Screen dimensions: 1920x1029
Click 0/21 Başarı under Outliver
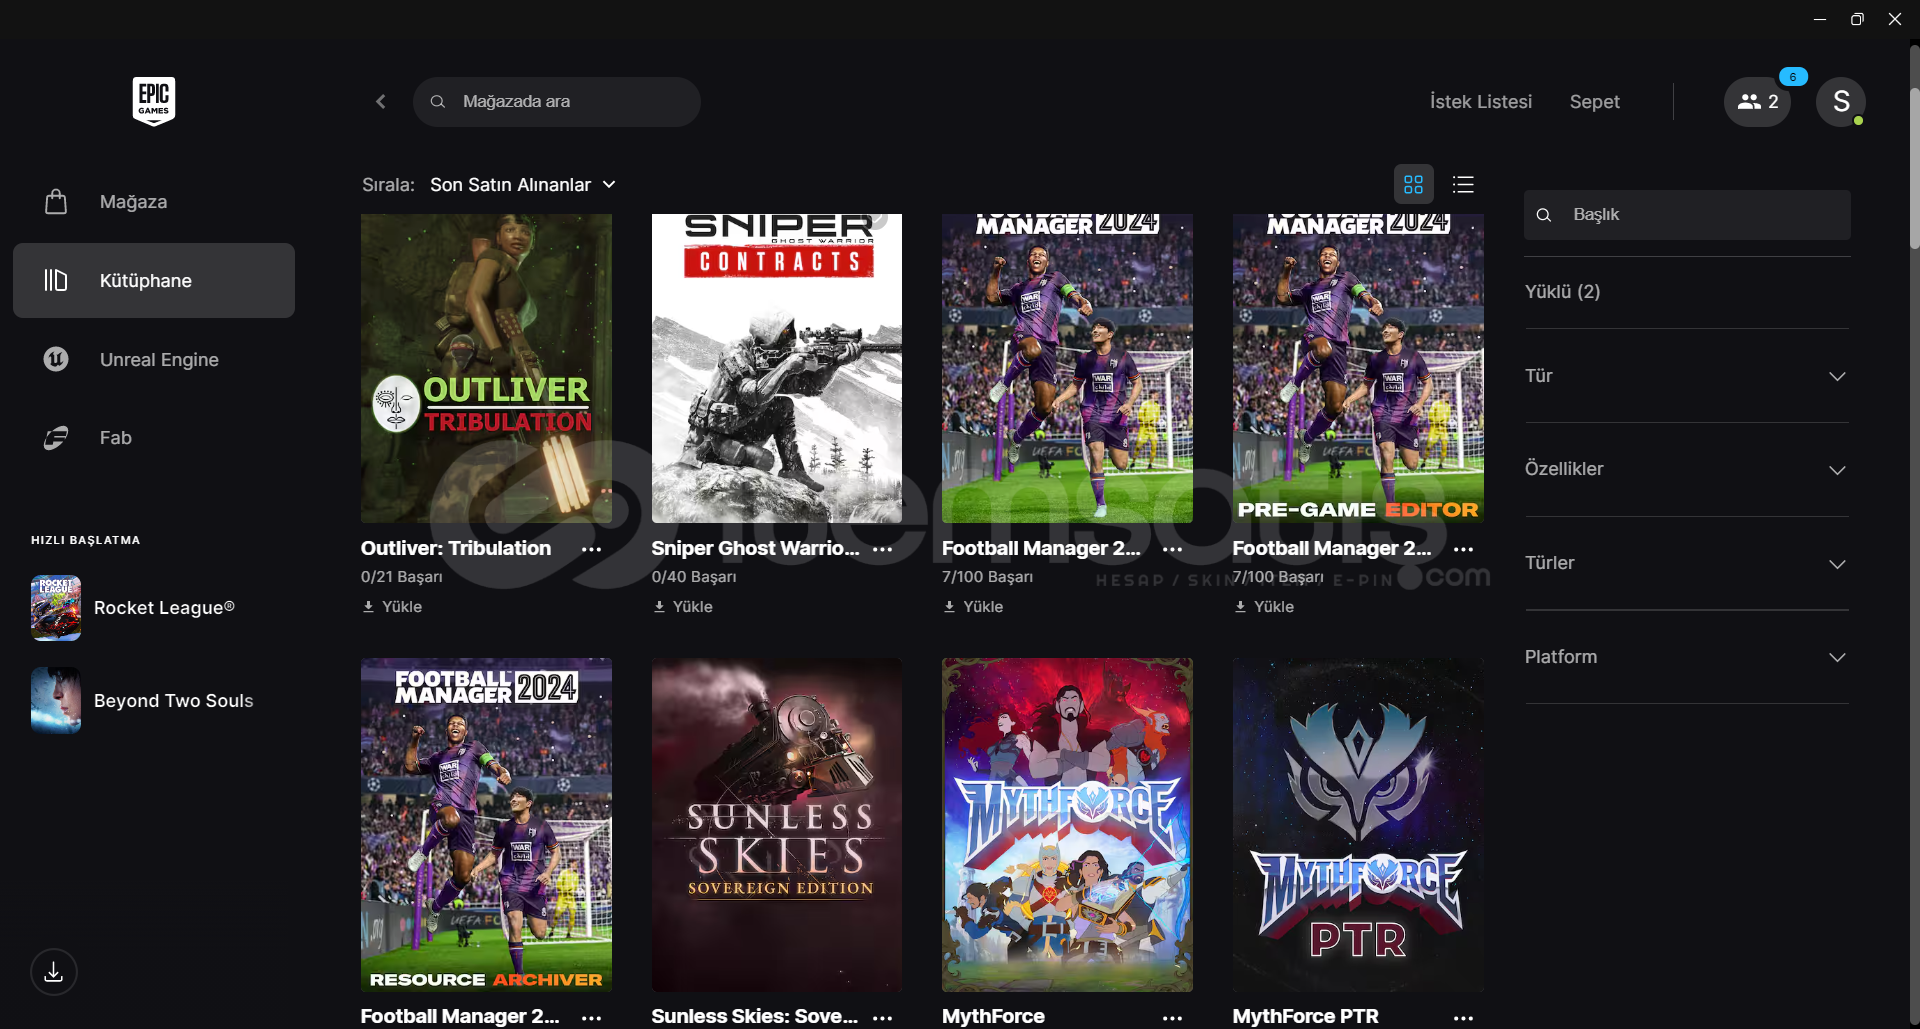click(x=402, y=577)
